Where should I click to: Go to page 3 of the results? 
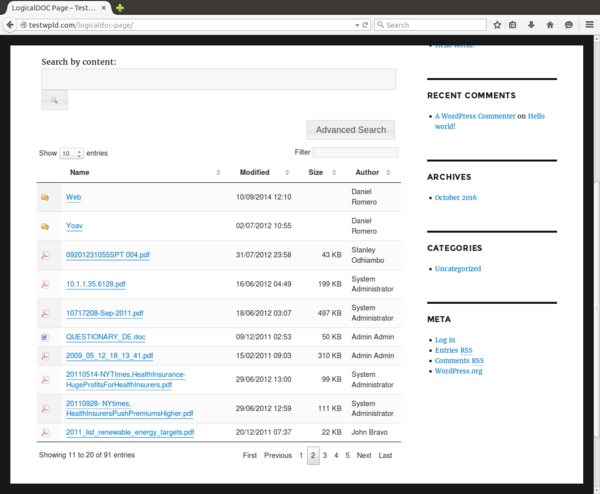(325, 455)
